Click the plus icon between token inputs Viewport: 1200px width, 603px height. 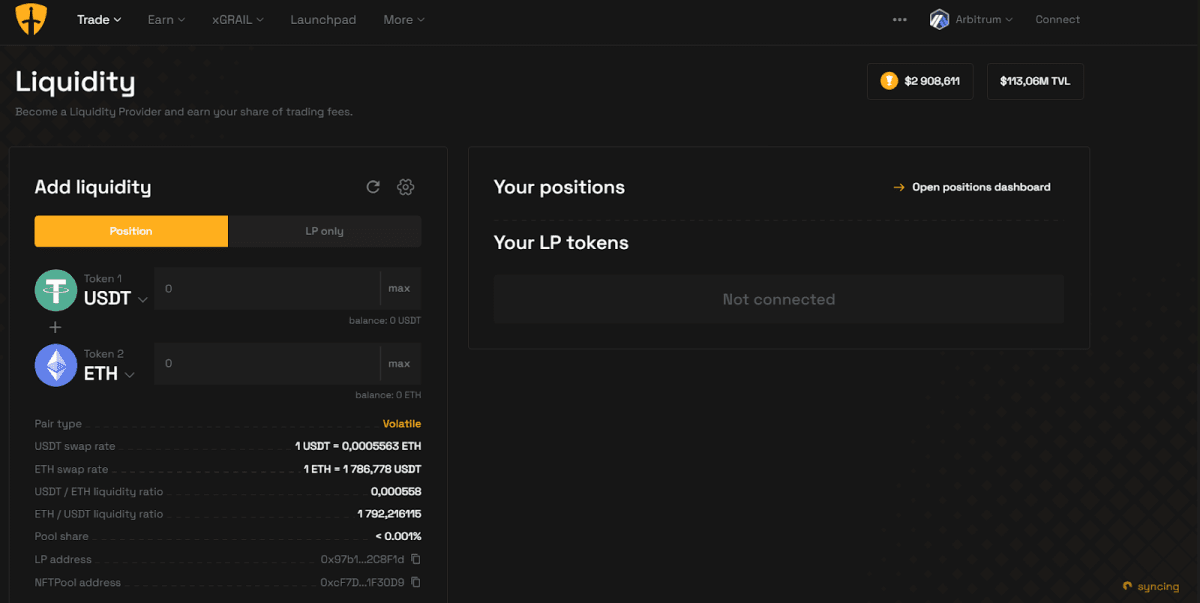(x=55, y=327)
